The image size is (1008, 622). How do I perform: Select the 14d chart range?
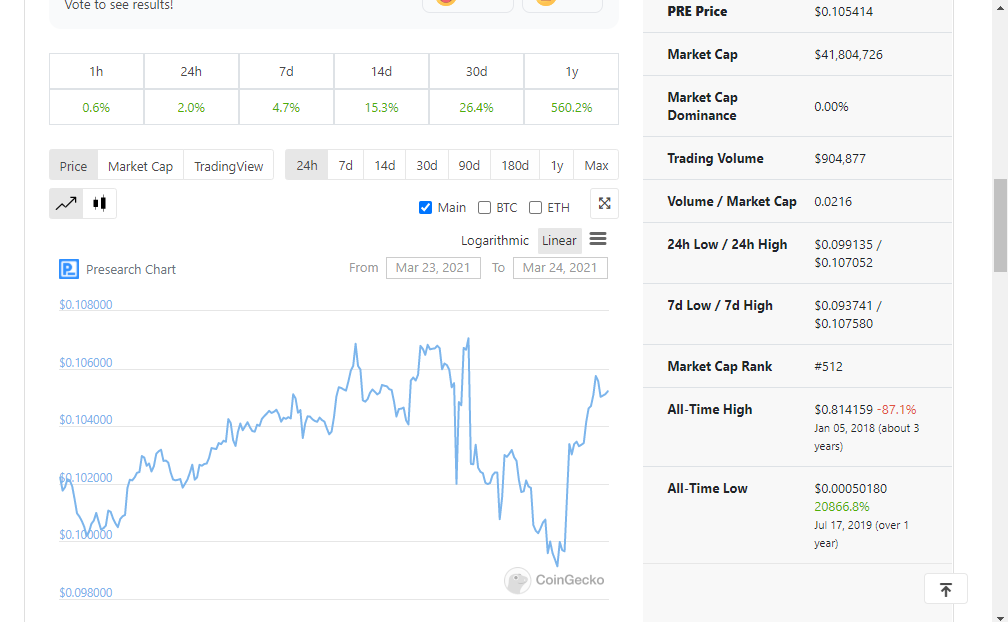(x=384, y=165)
